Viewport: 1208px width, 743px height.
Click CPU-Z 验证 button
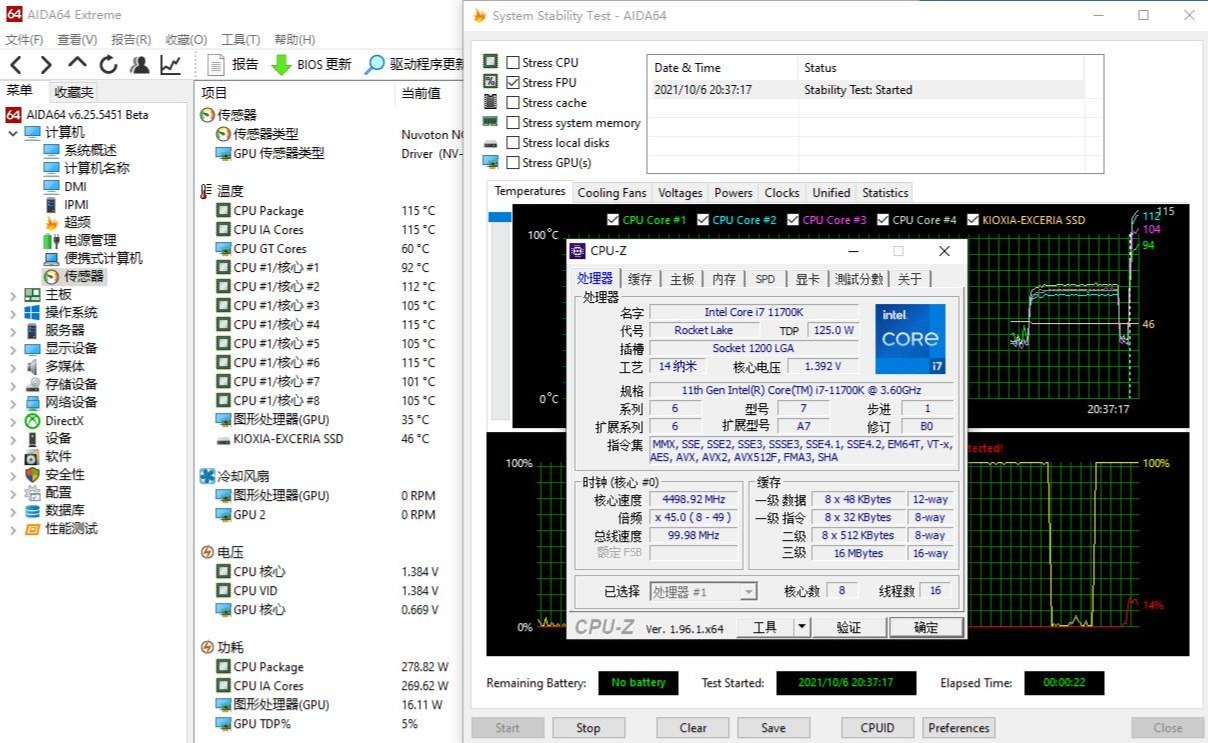(x=848, y=627)
